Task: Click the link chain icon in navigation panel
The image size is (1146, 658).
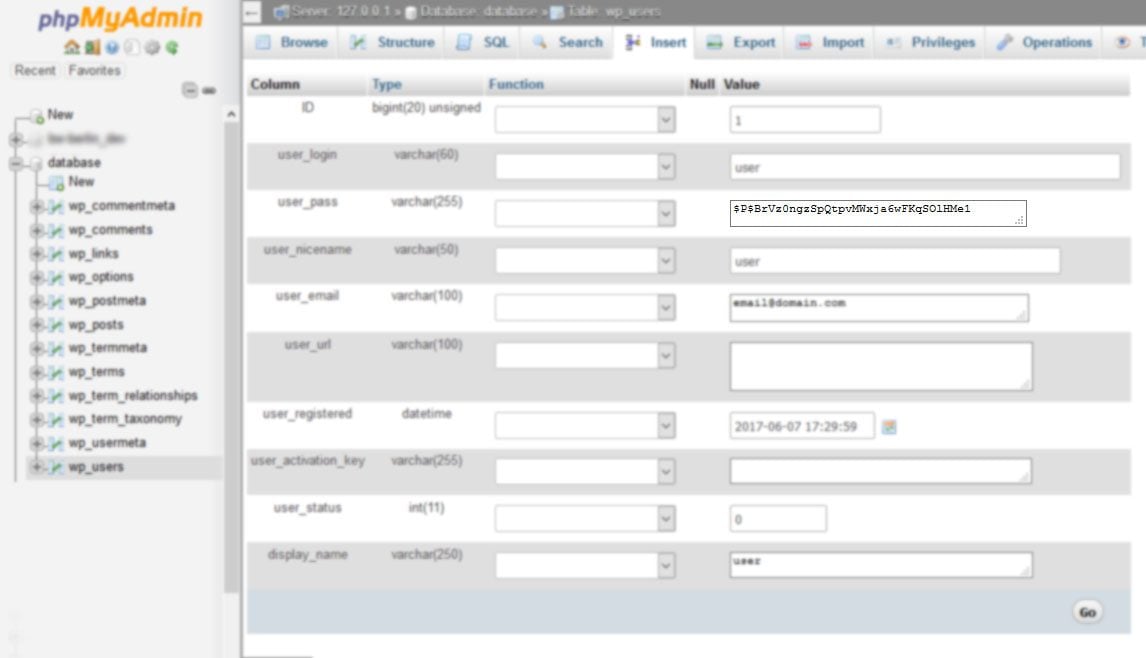Action: pyautogui.click(x=210, y=90)
